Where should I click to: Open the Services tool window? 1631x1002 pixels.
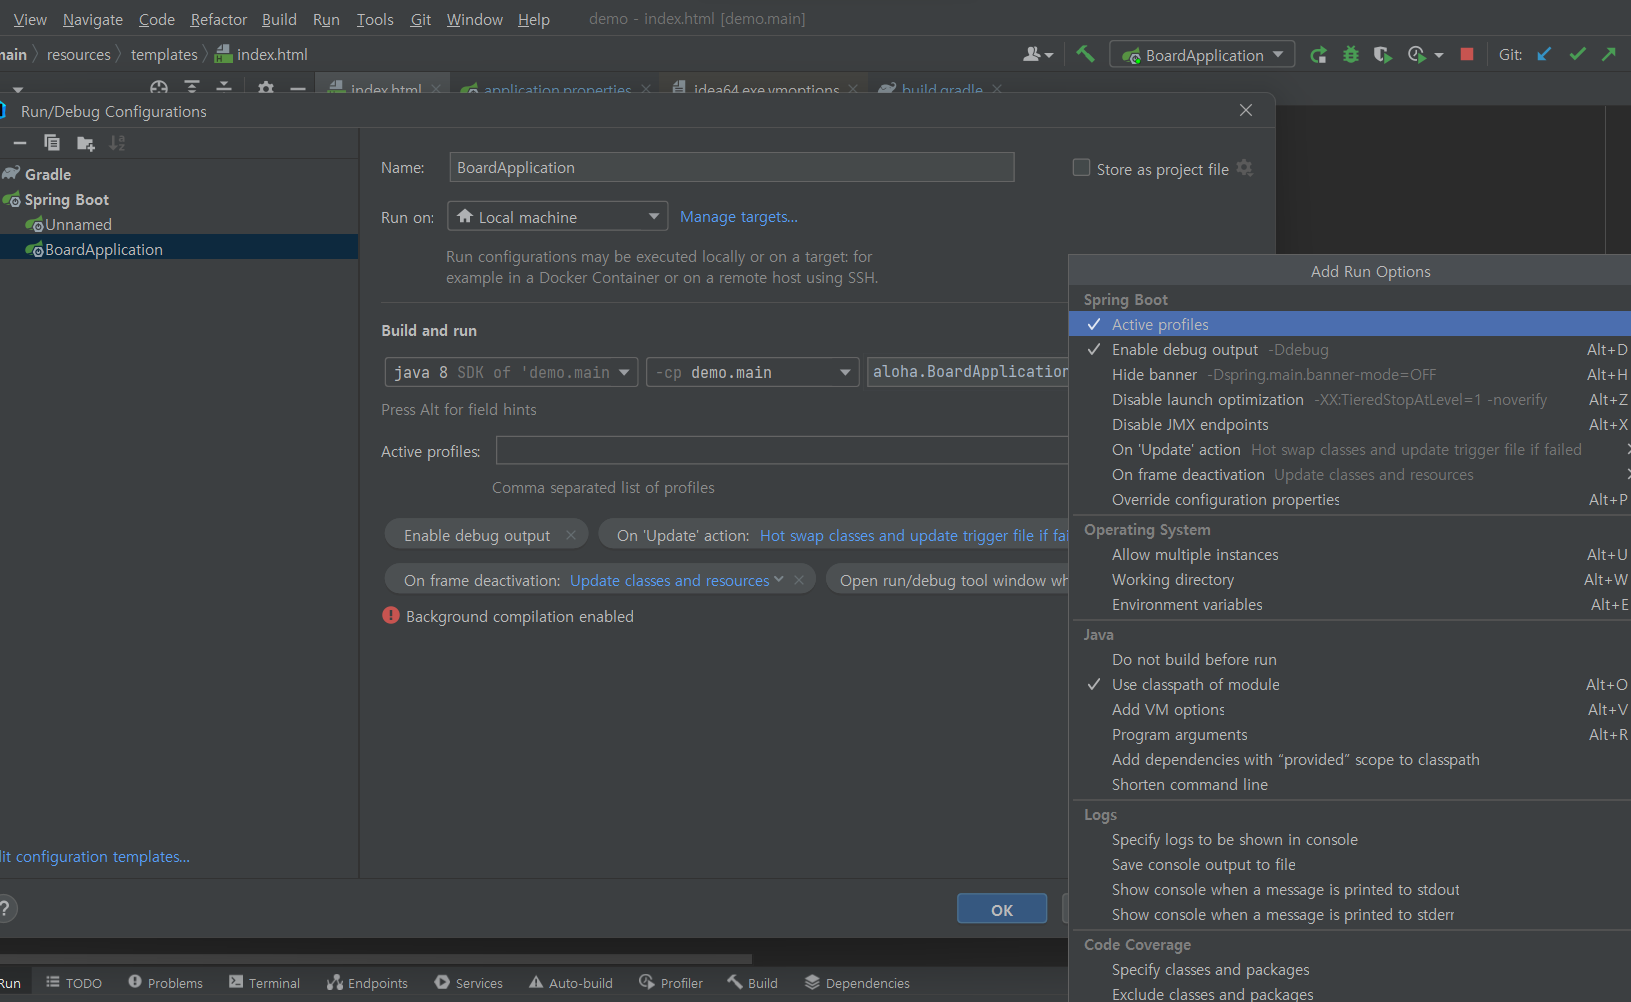[x=469, y=983]
